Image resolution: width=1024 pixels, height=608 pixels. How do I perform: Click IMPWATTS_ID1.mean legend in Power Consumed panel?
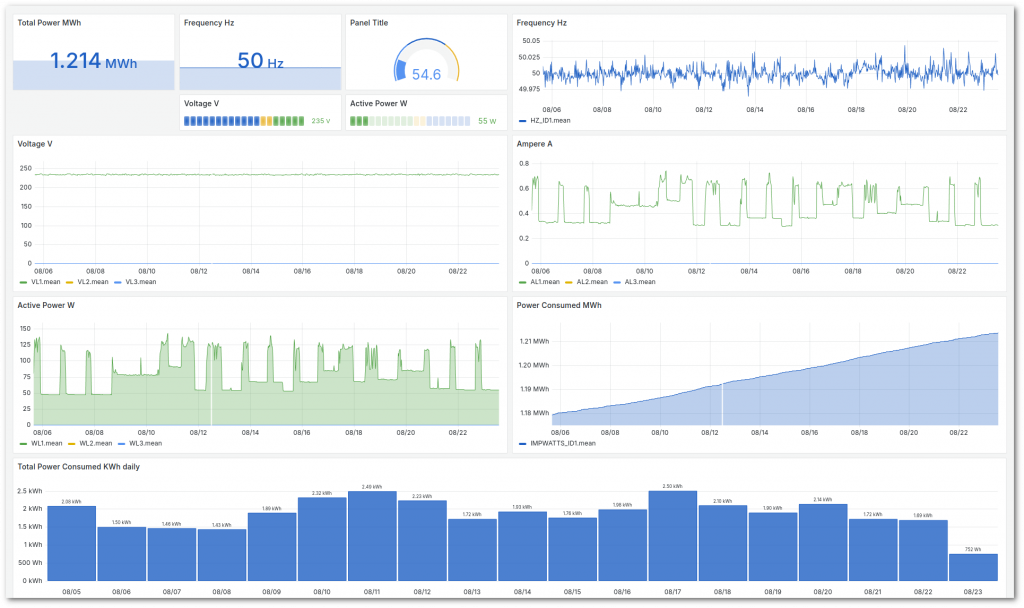(562, 442)
